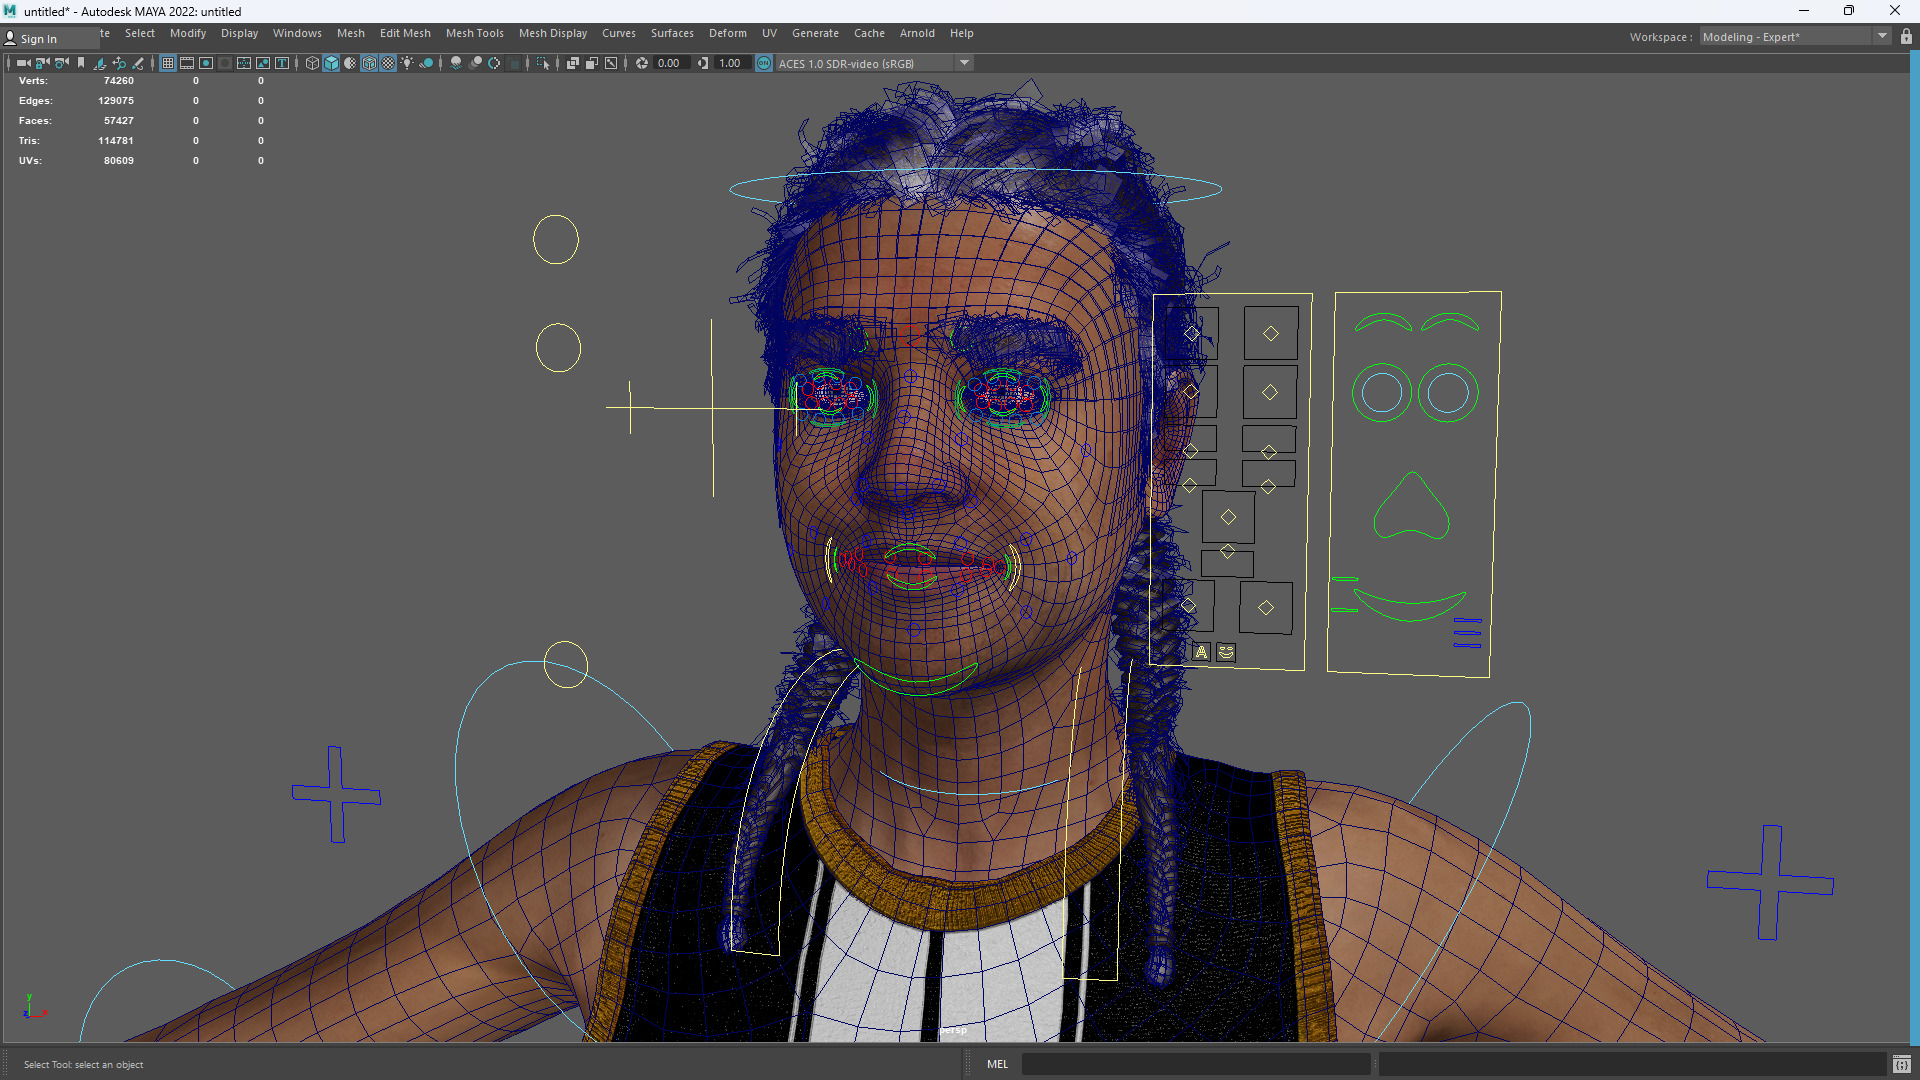The width and height of the screenshot is (1920, 1080).
Task: Toggle wireframe on shaded
Action: tap(369, 63)
